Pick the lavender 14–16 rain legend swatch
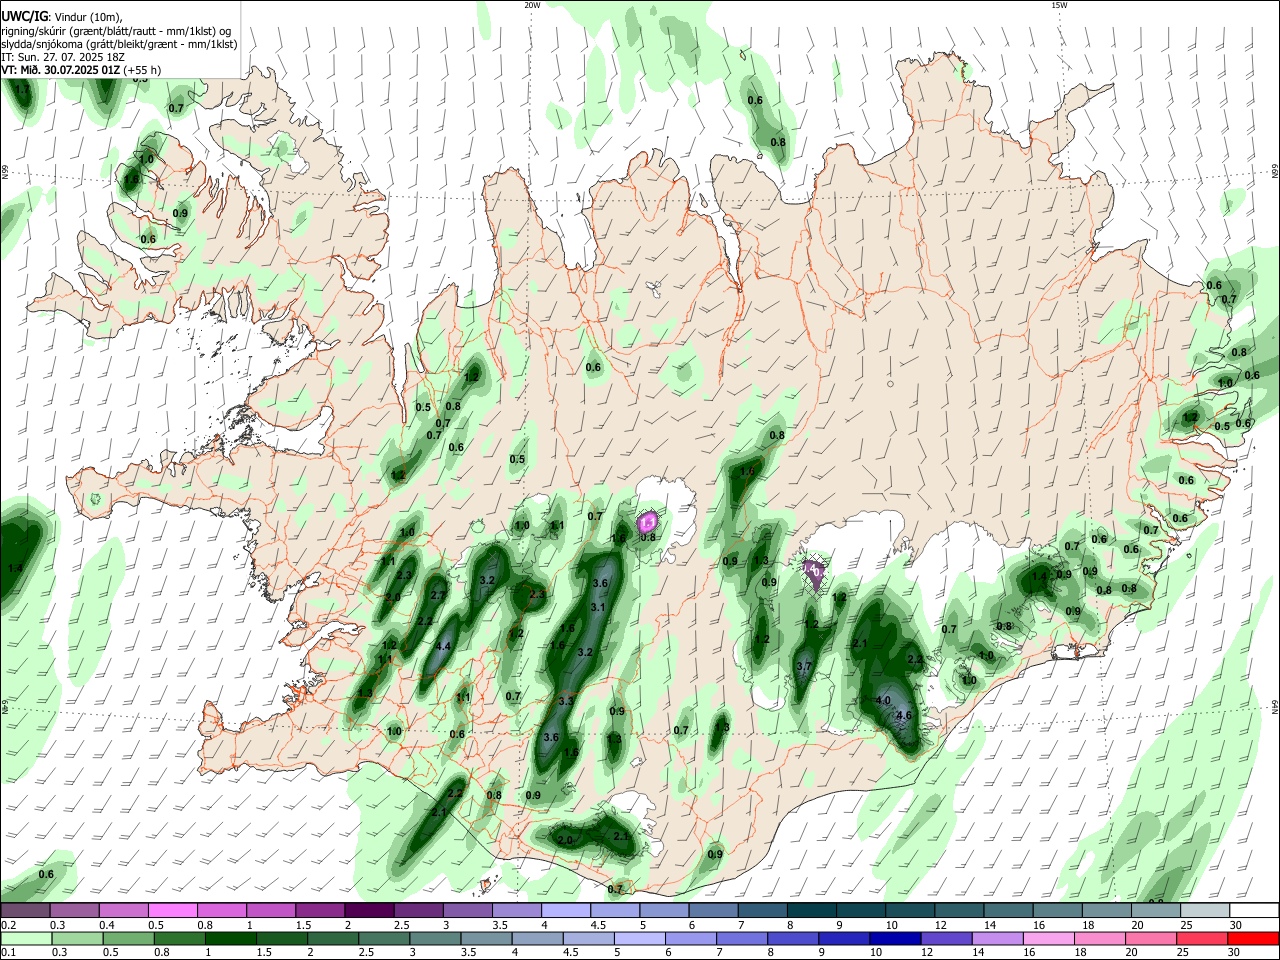 (998, 939)
